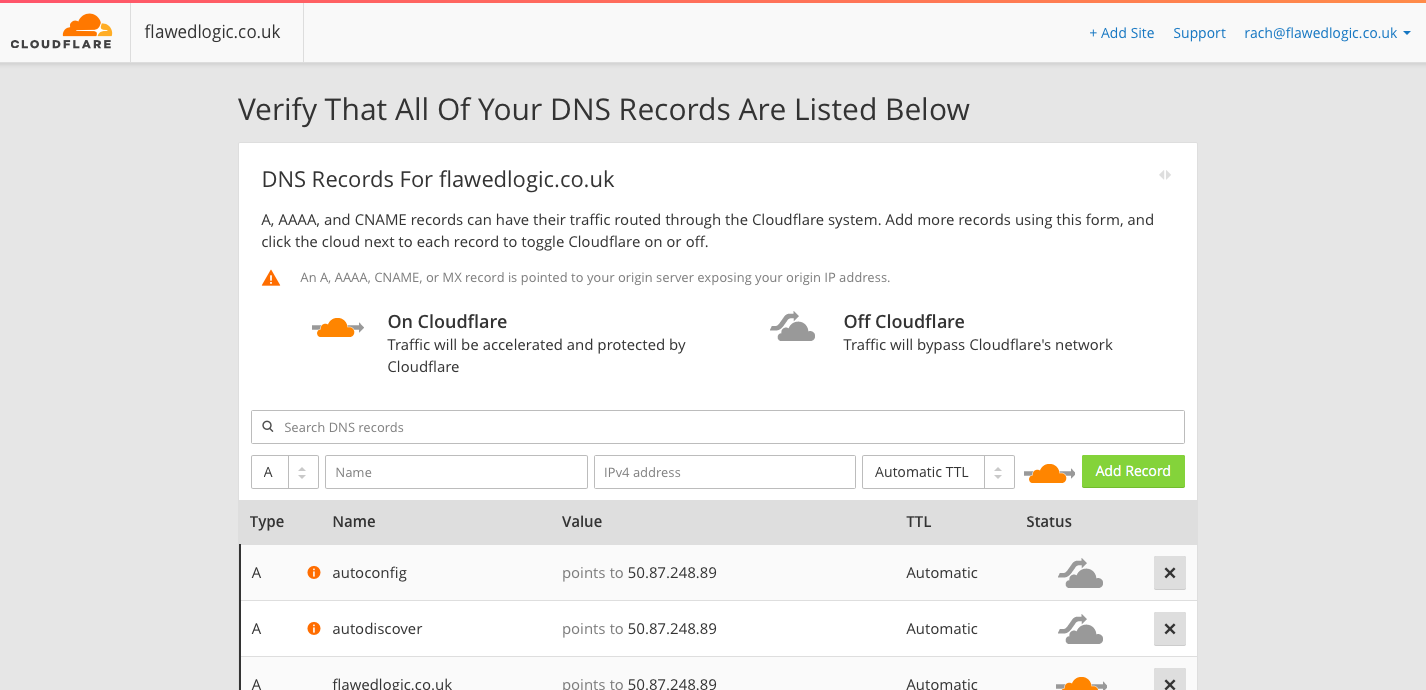The height and width of the screenshot is (690, 1426).
Task: Click the Off Cloudflare heading text
Action: click(904, 322)
